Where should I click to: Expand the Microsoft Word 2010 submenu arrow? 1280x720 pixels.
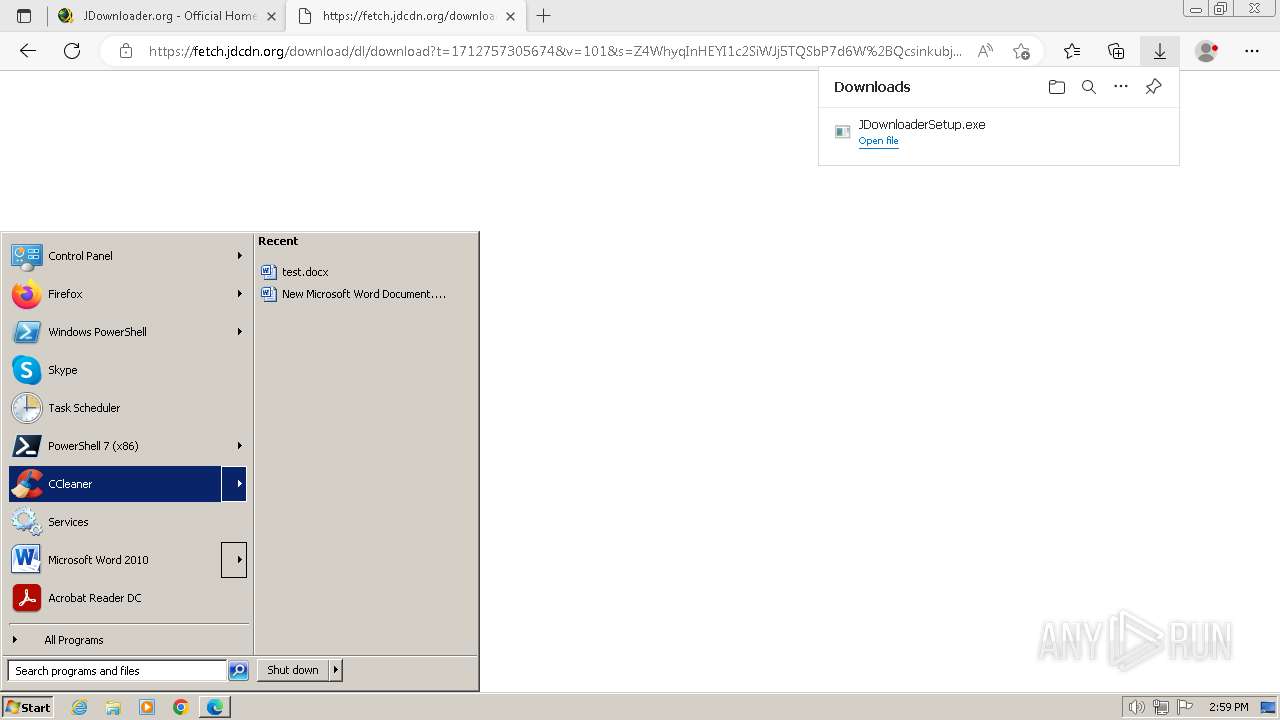234,560
